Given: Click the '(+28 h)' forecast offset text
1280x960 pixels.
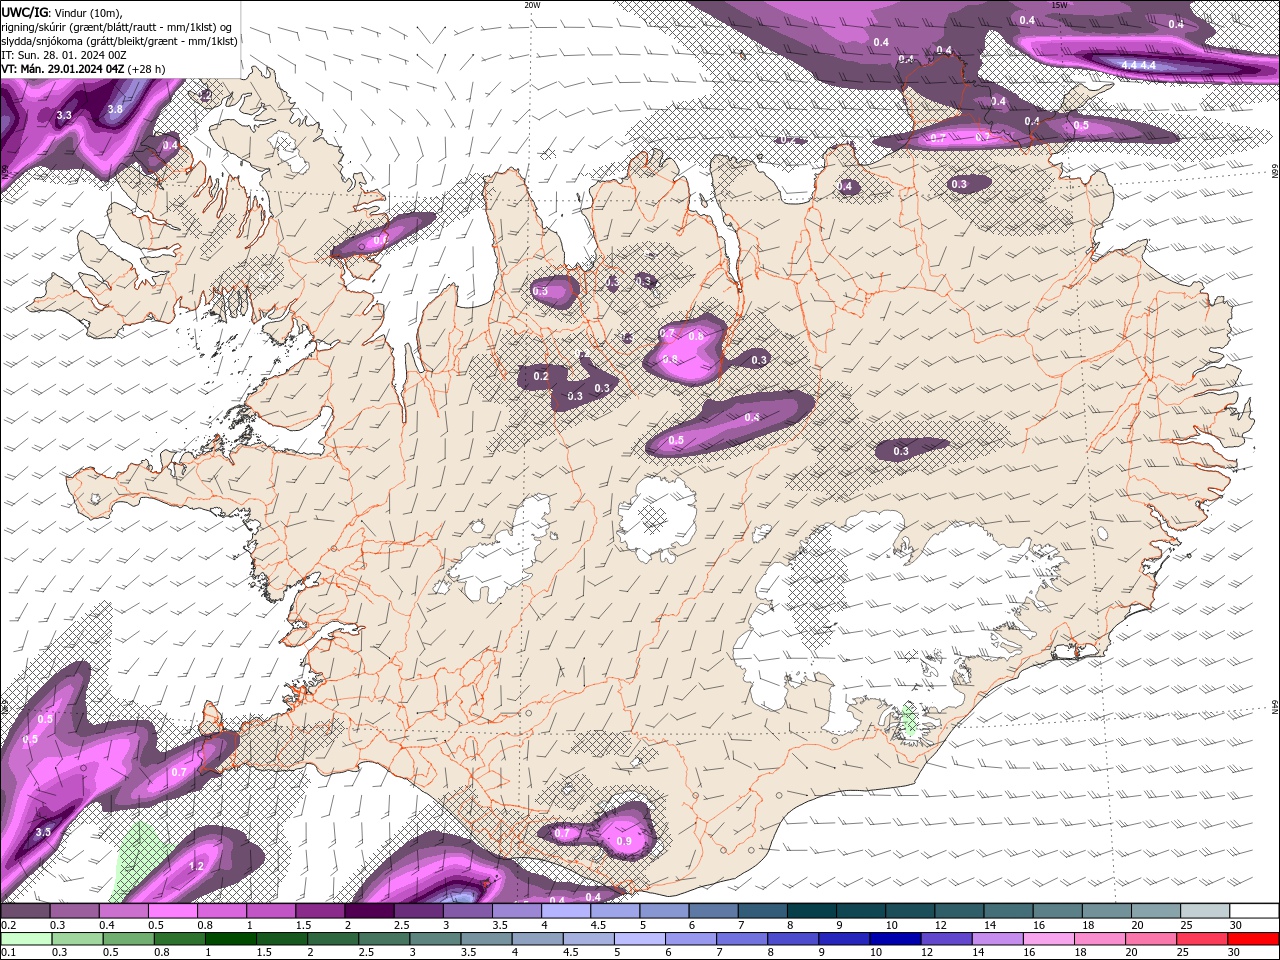Looking at the screenshot, I should [x=146, y=69].
